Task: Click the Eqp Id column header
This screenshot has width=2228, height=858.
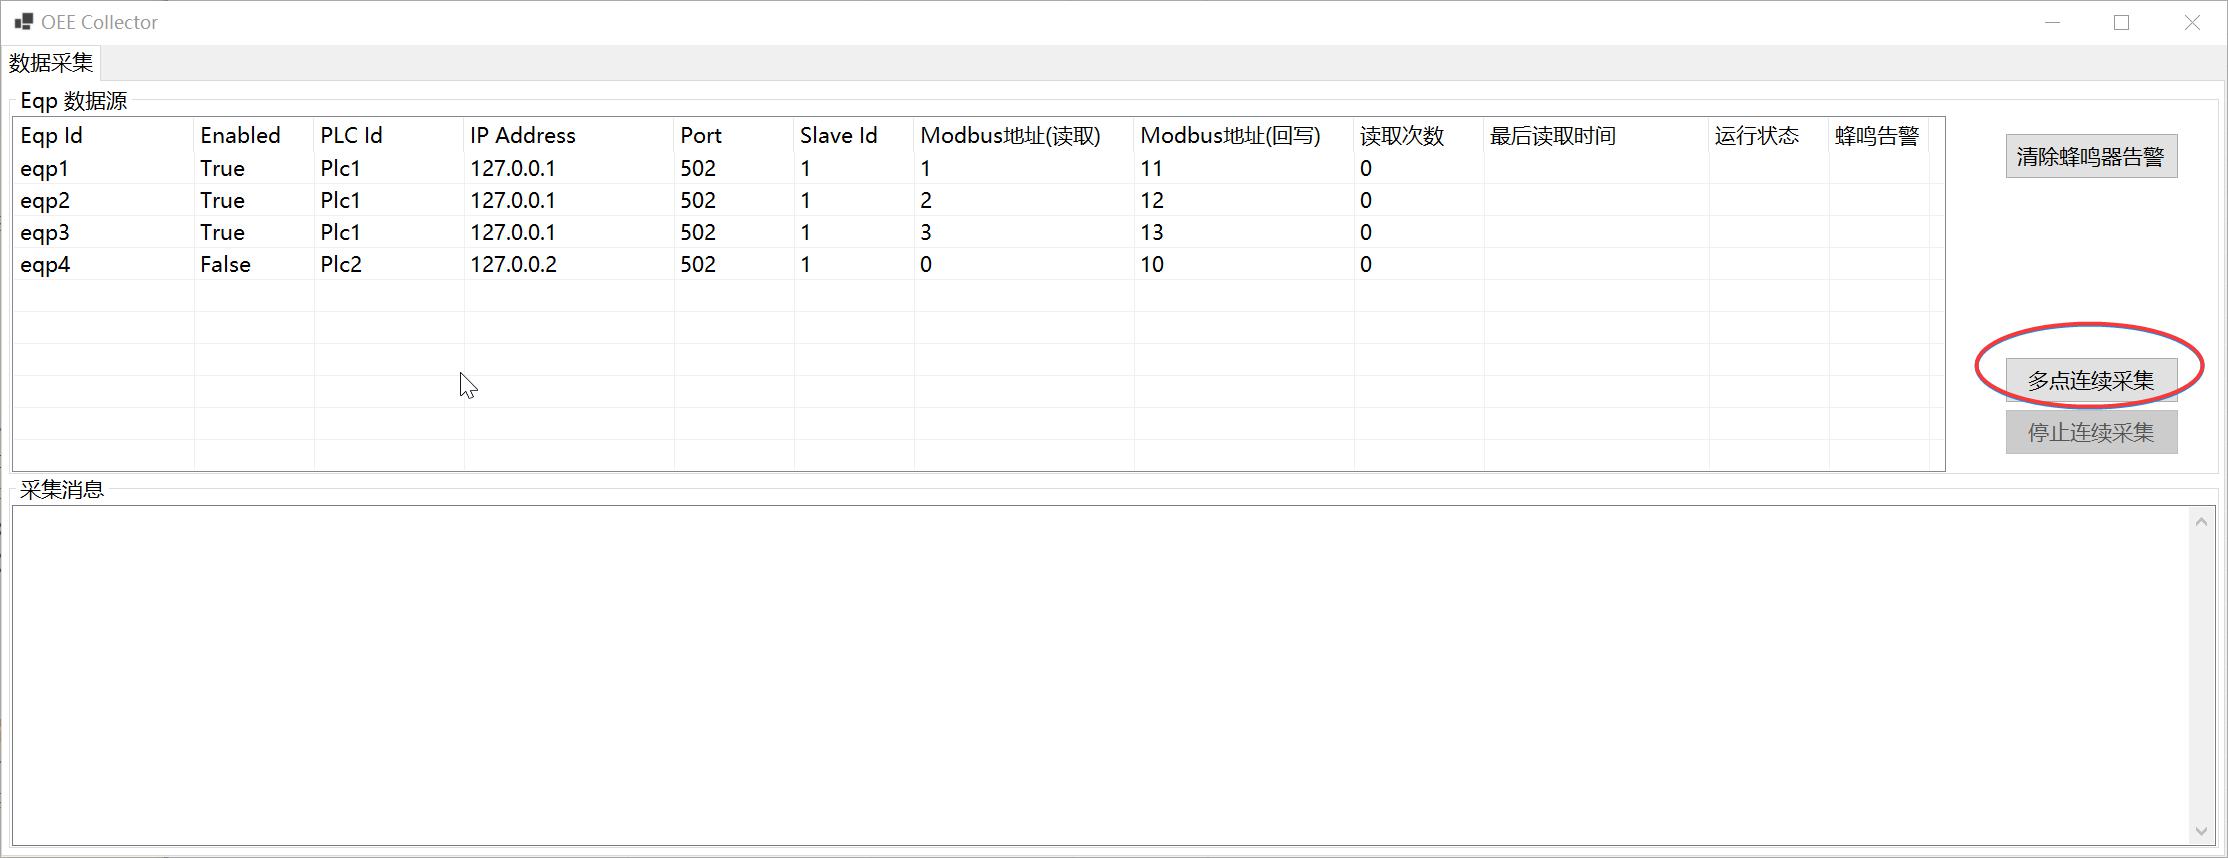Action: pos(52,136)
